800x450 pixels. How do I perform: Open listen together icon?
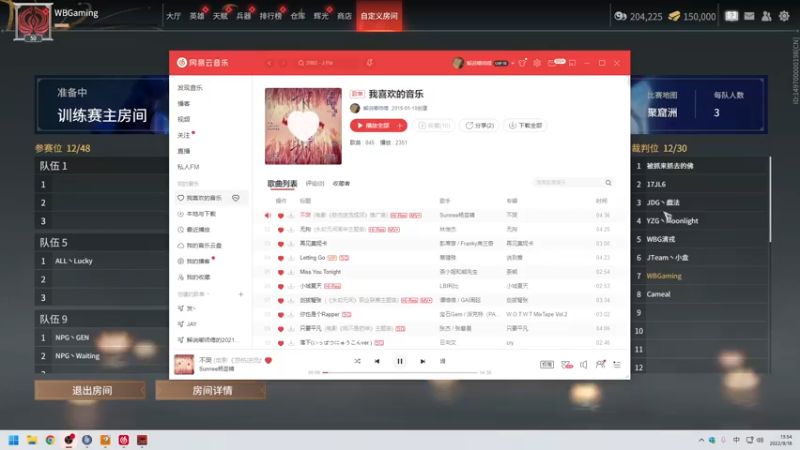click(x=600, y=364)
